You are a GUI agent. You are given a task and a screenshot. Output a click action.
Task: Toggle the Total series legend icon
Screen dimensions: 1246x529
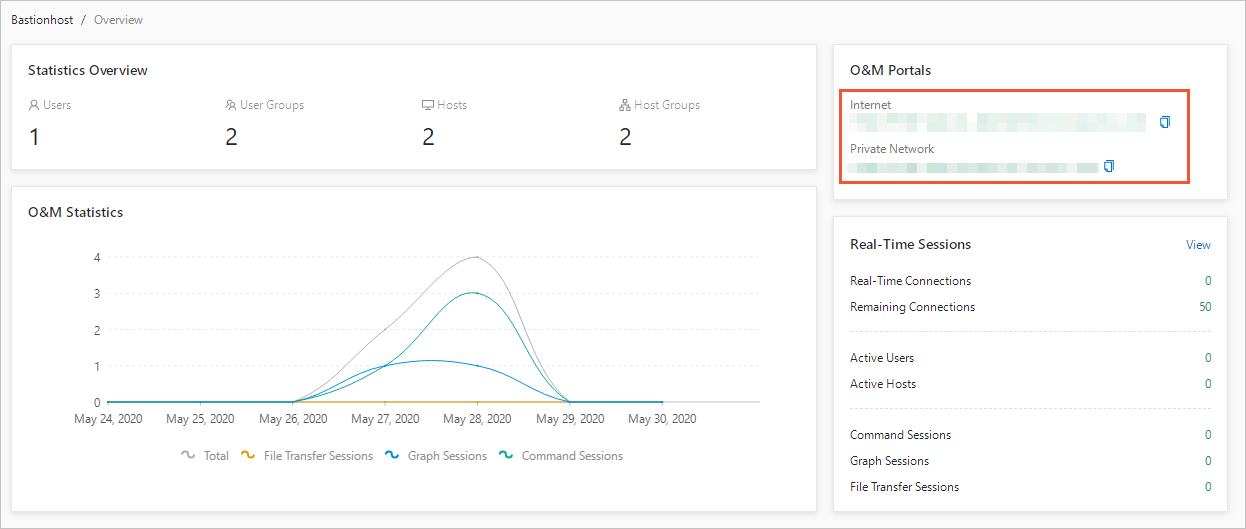188,455
